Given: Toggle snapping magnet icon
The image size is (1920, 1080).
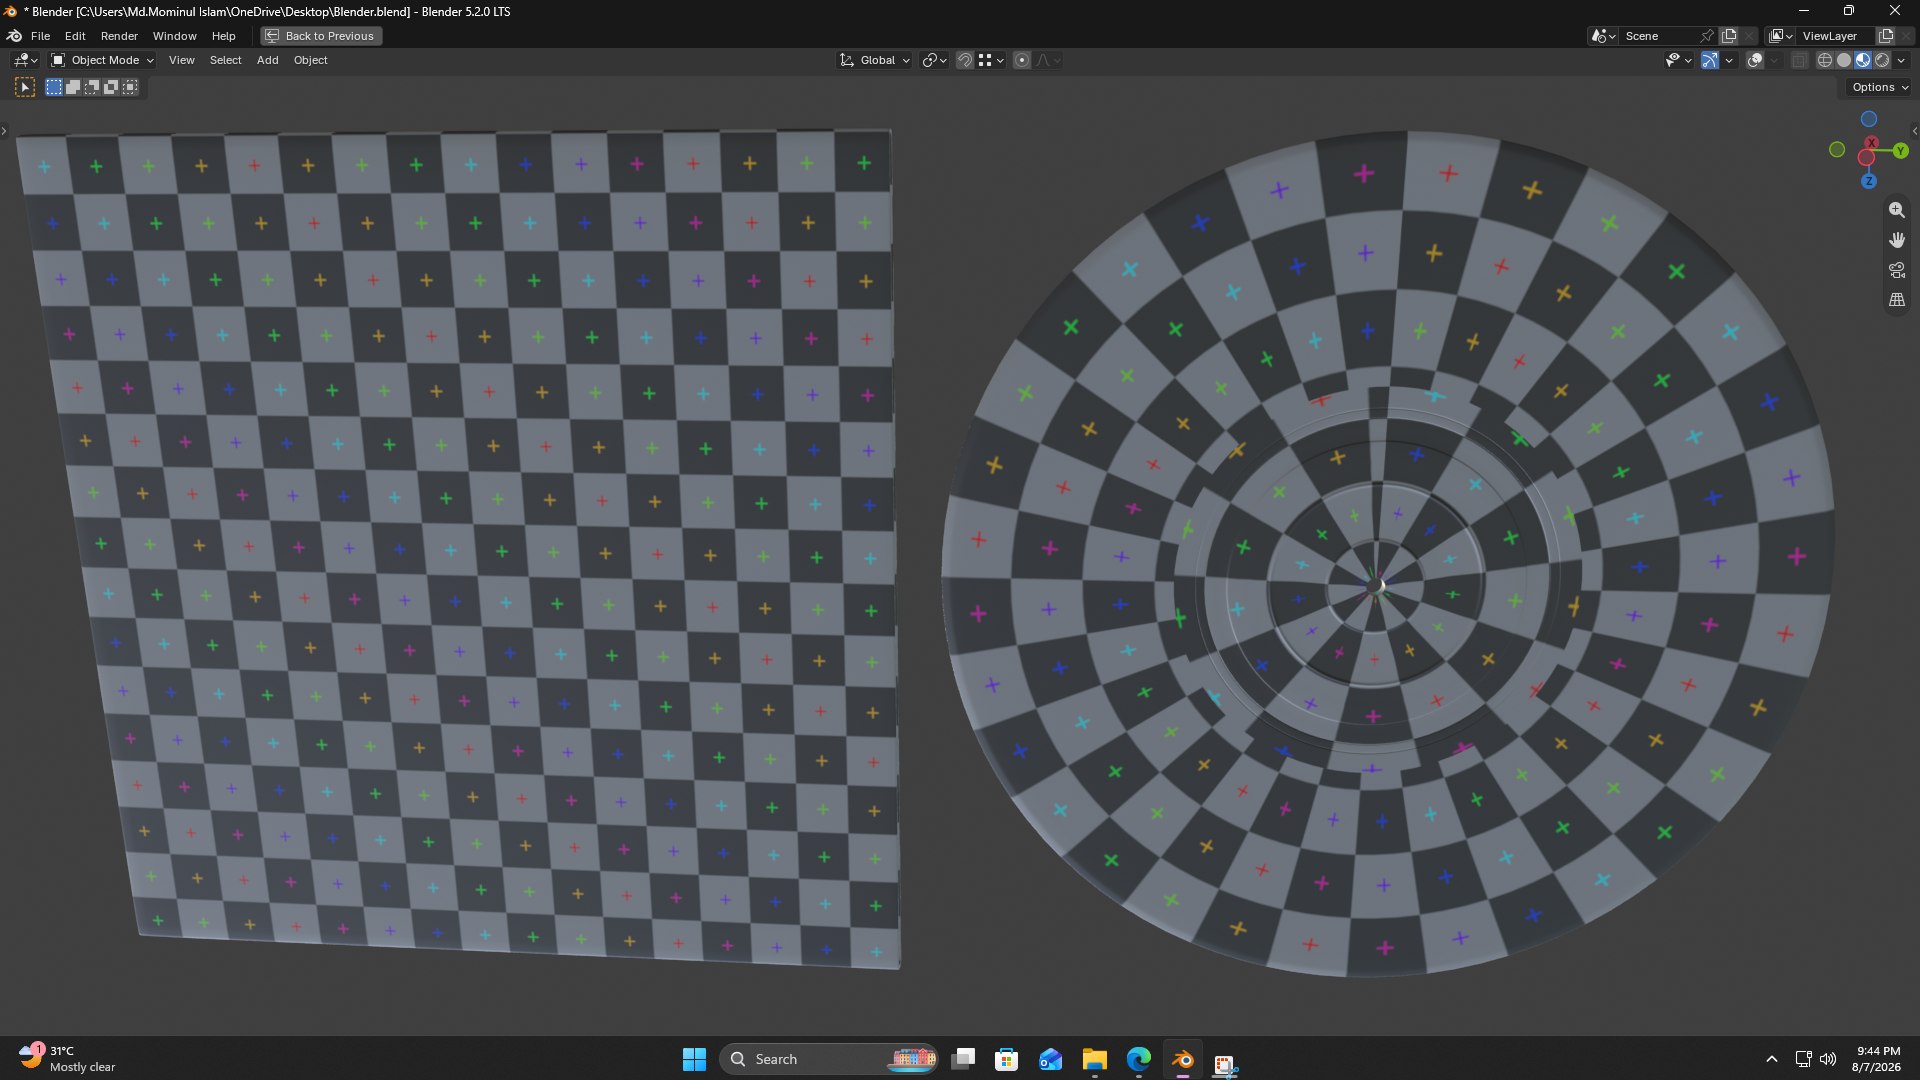Looking at the screenshot, I should [x=965, y=61].
